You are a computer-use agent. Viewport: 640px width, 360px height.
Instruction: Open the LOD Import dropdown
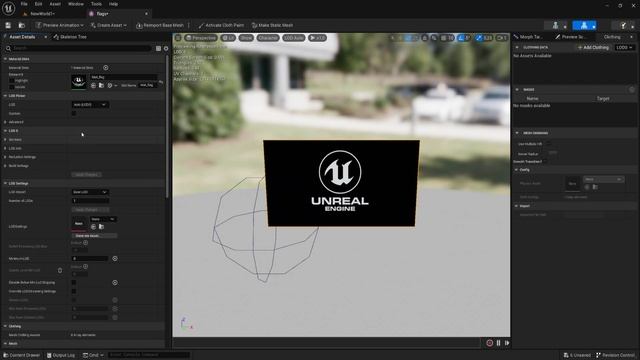pyautogui.click(x=90, y=192)
